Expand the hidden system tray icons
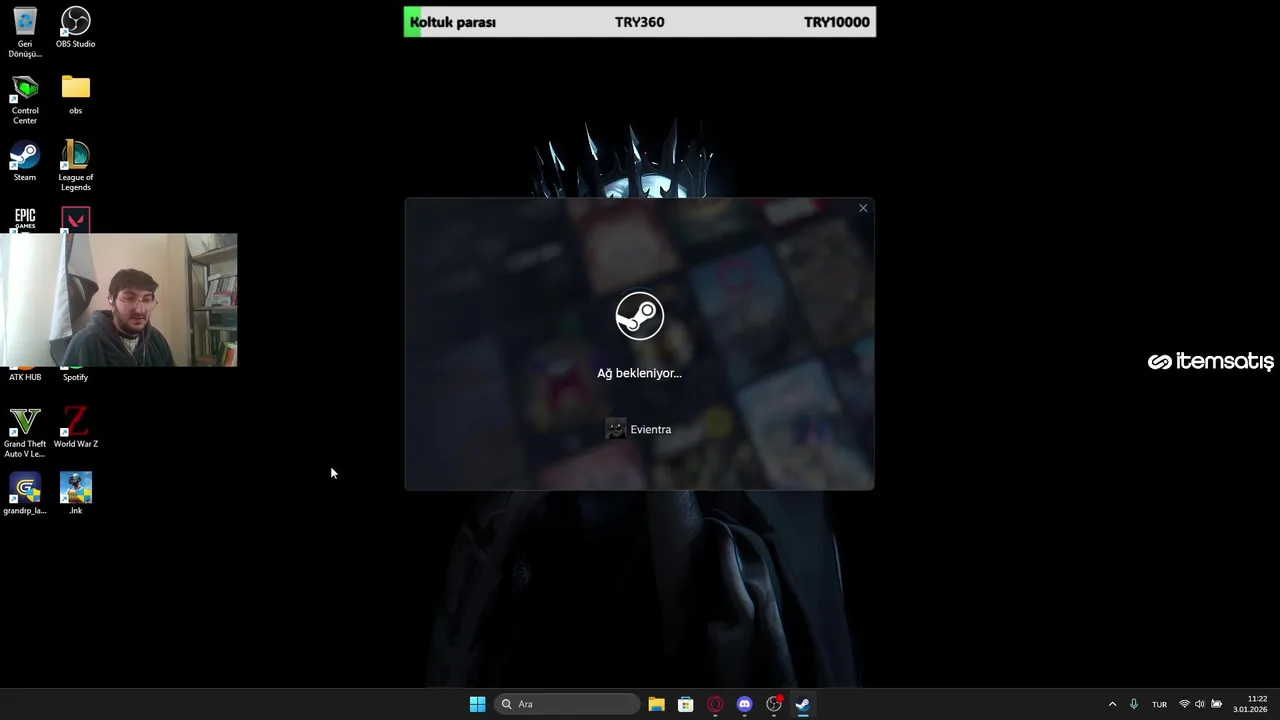The height and width of the screenshot is (720, 1280). point(1112,704)
